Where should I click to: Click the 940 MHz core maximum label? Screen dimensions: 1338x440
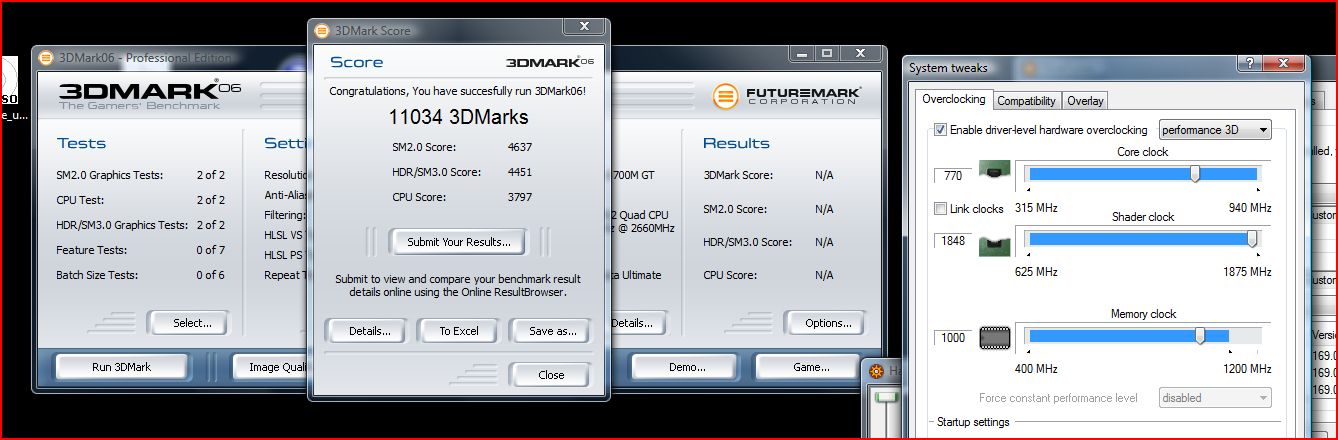[1248, 208]
